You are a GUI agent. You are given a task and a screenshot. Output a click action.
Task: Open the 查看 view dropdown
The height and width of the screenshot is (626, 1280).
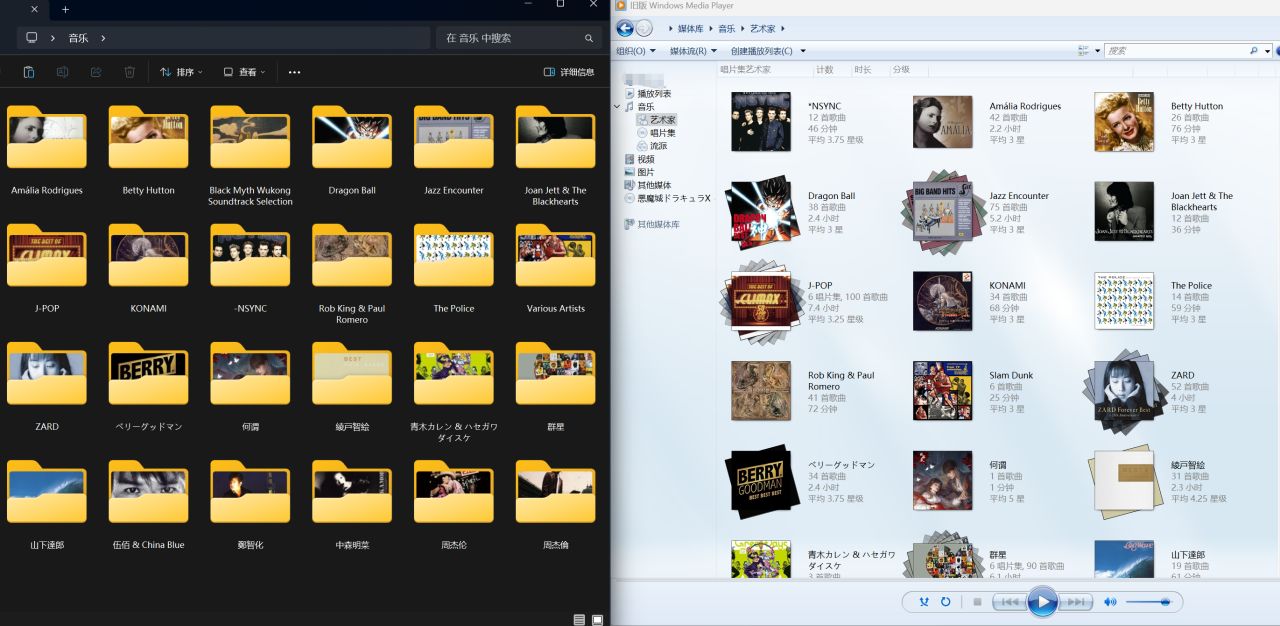pos(244,72)
